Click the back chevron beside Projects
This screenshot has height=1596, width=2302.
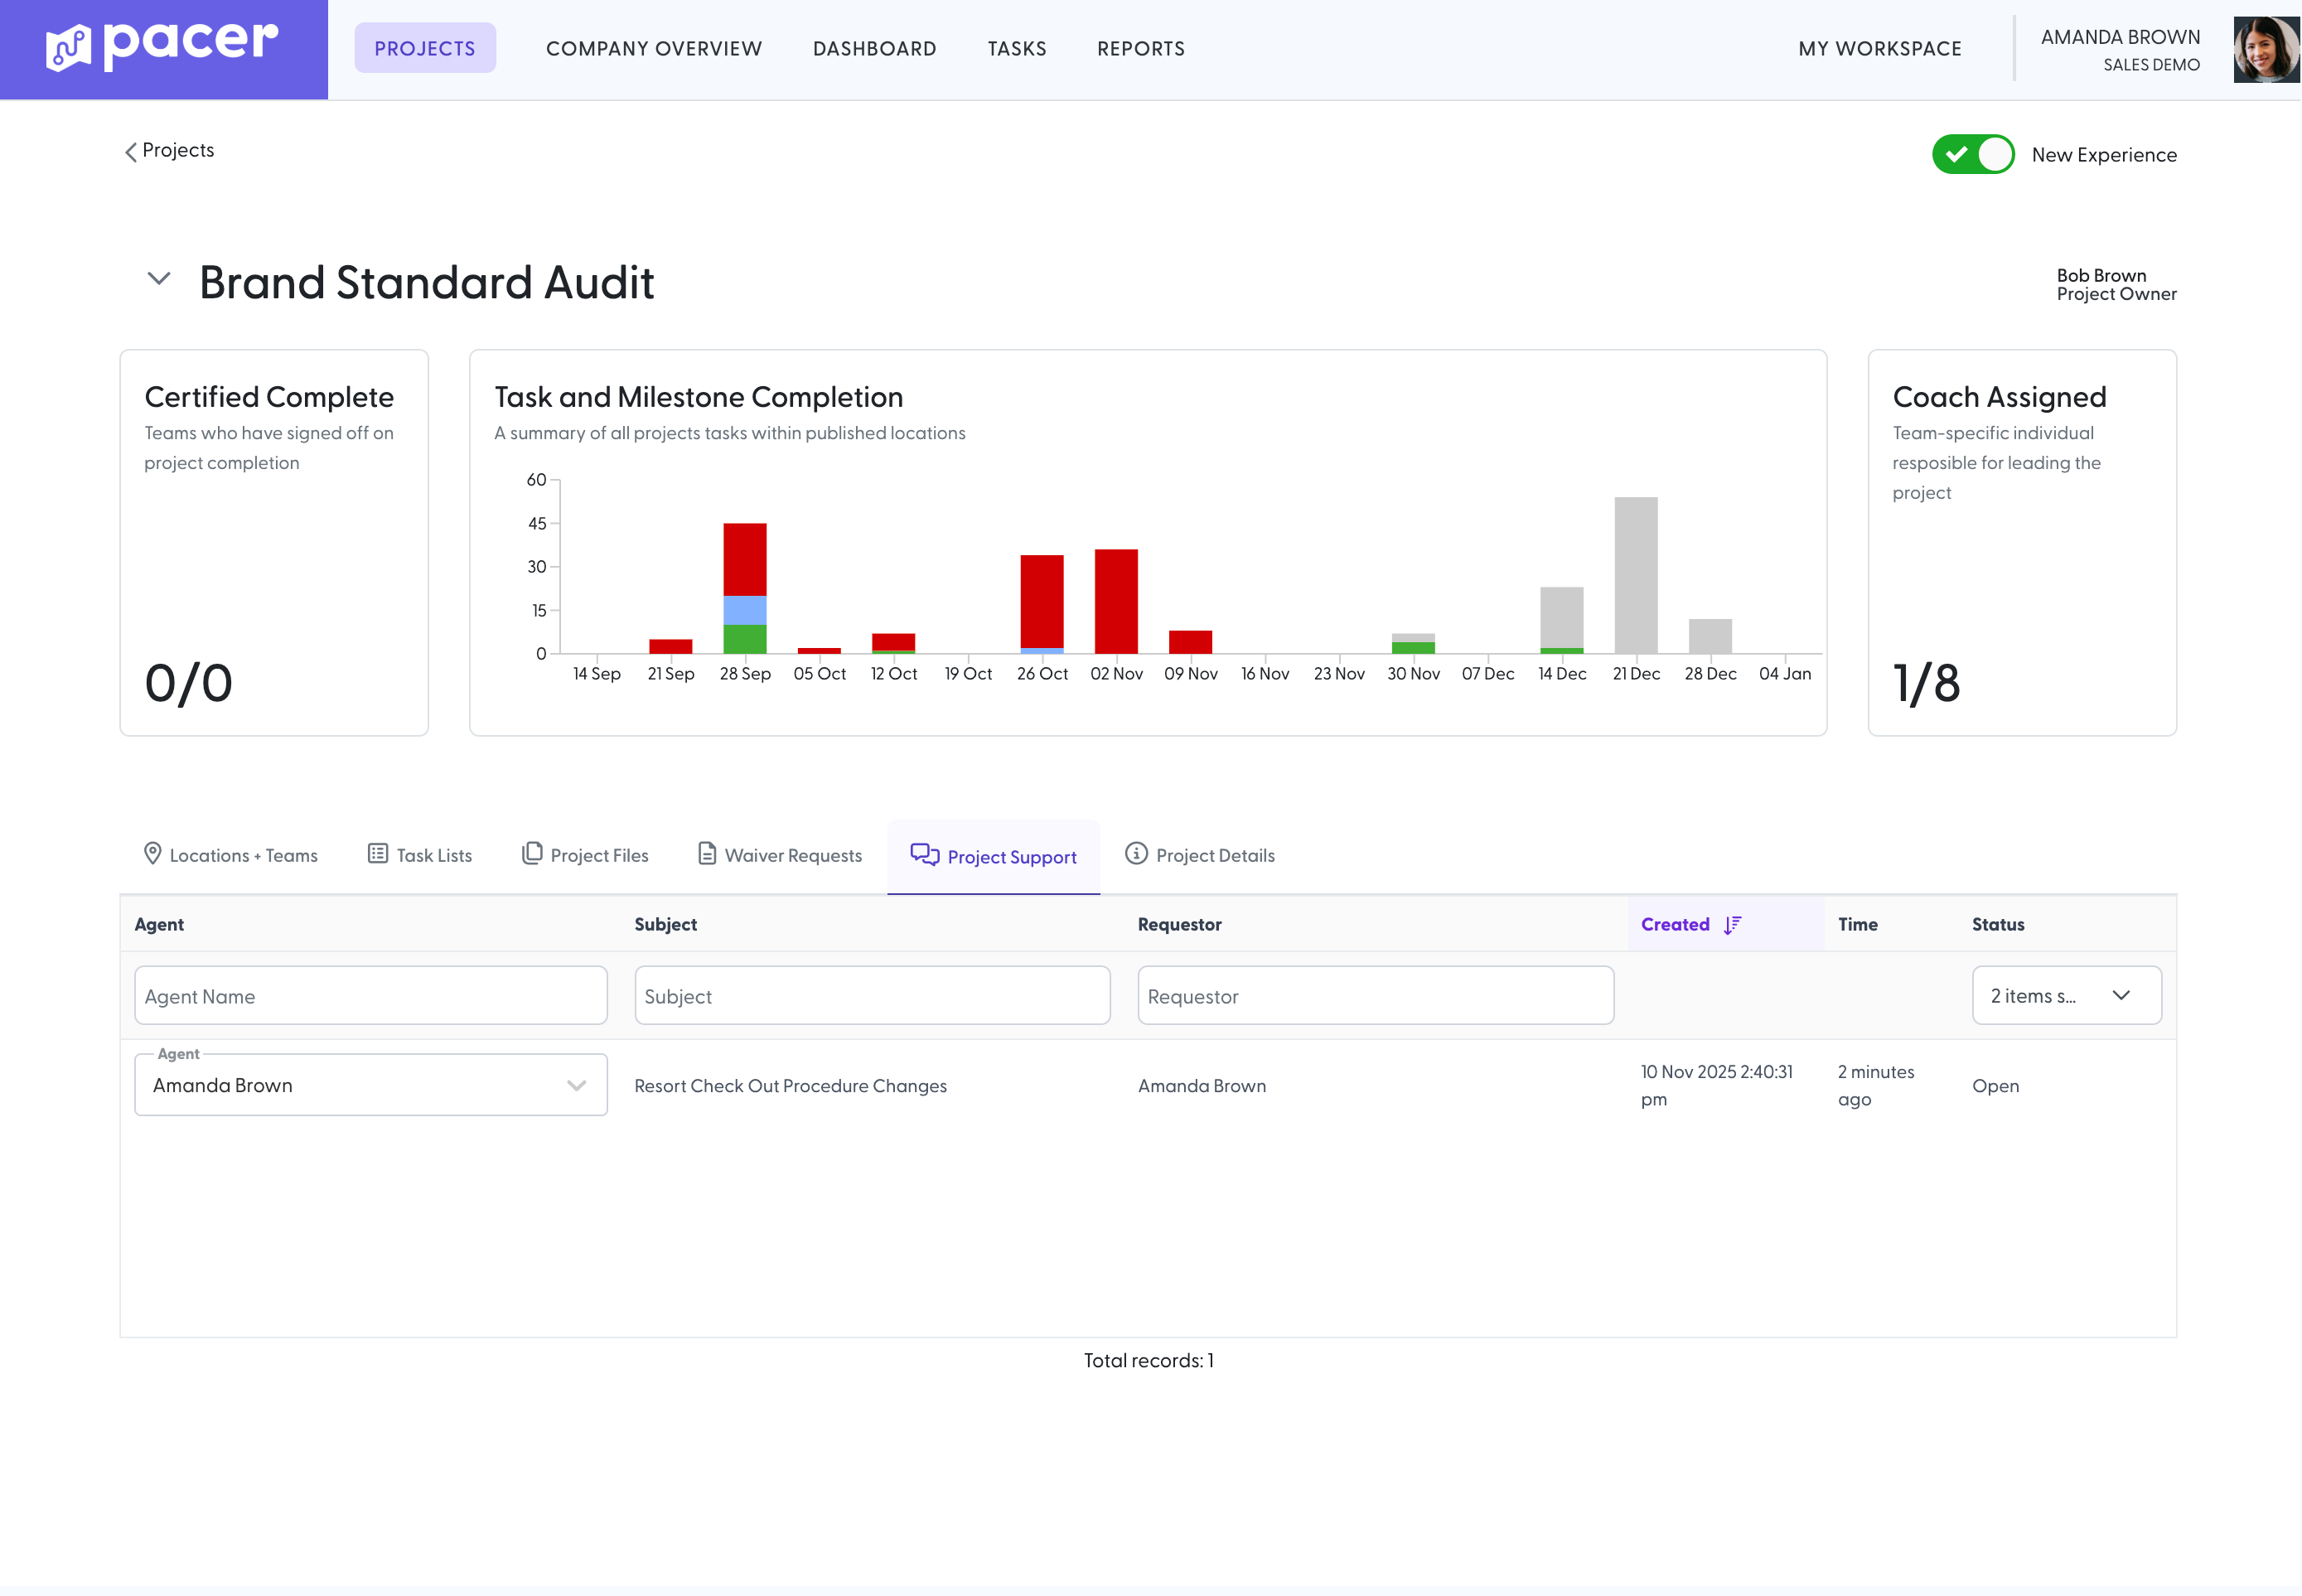pos(130,151)
